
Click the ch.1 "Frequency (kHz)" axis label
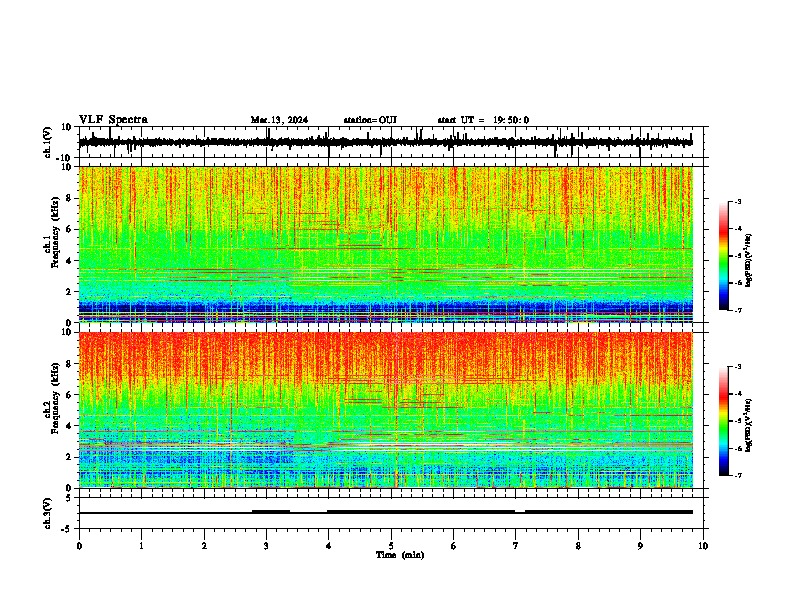(56, 233)
